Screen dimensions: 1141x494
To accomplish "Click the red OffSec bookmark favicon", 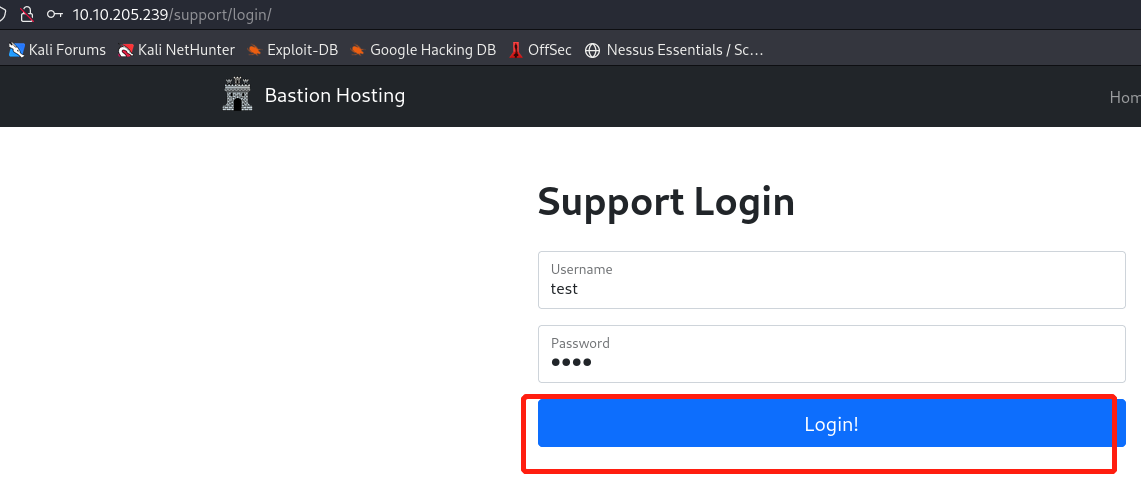I will [x=515, y=50].
